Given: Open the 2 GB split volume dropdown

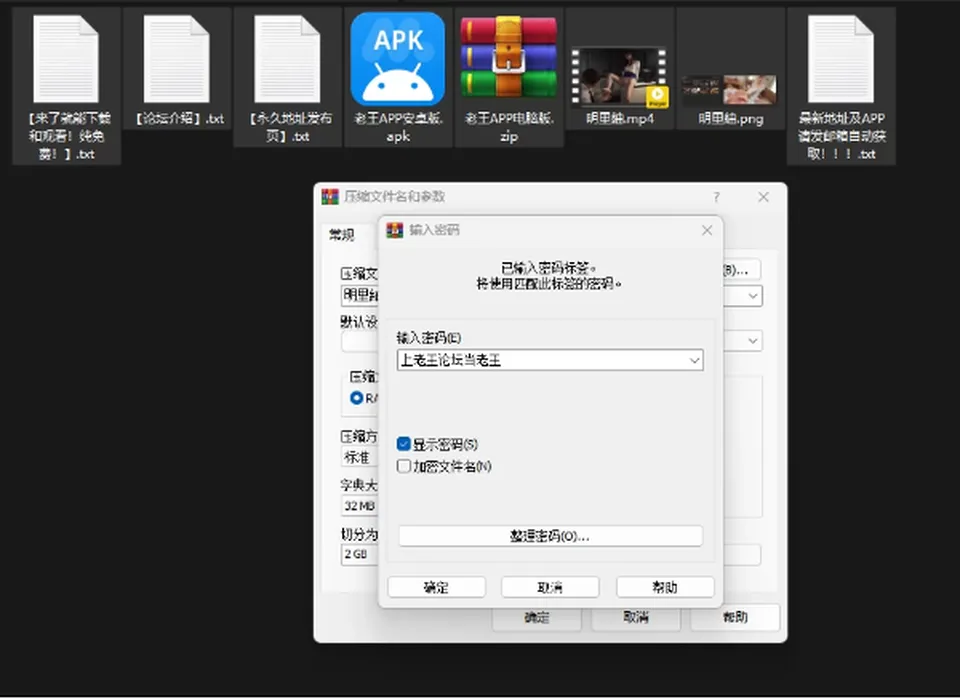Looking at the screenshot, I should 359,554.
